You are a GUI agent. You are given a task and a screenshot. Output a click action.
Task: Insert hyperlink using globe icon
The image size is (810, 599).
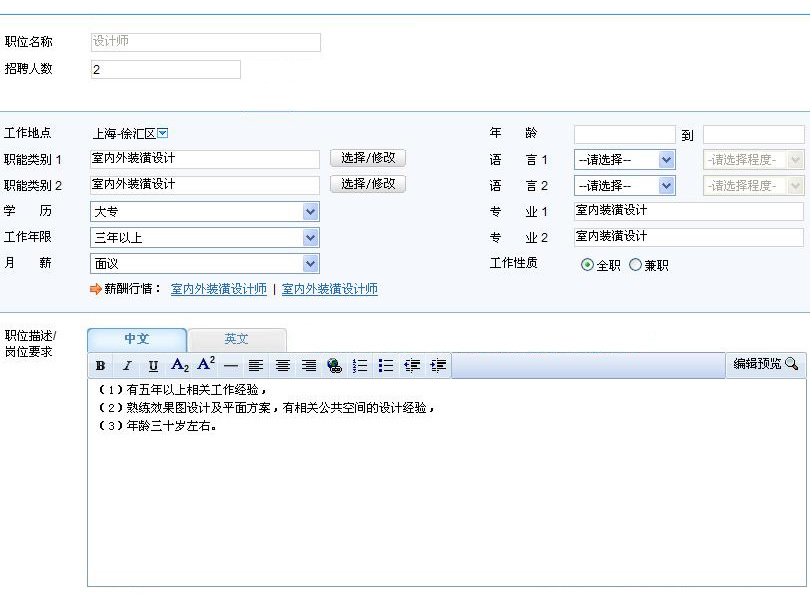tap(335, 366)
